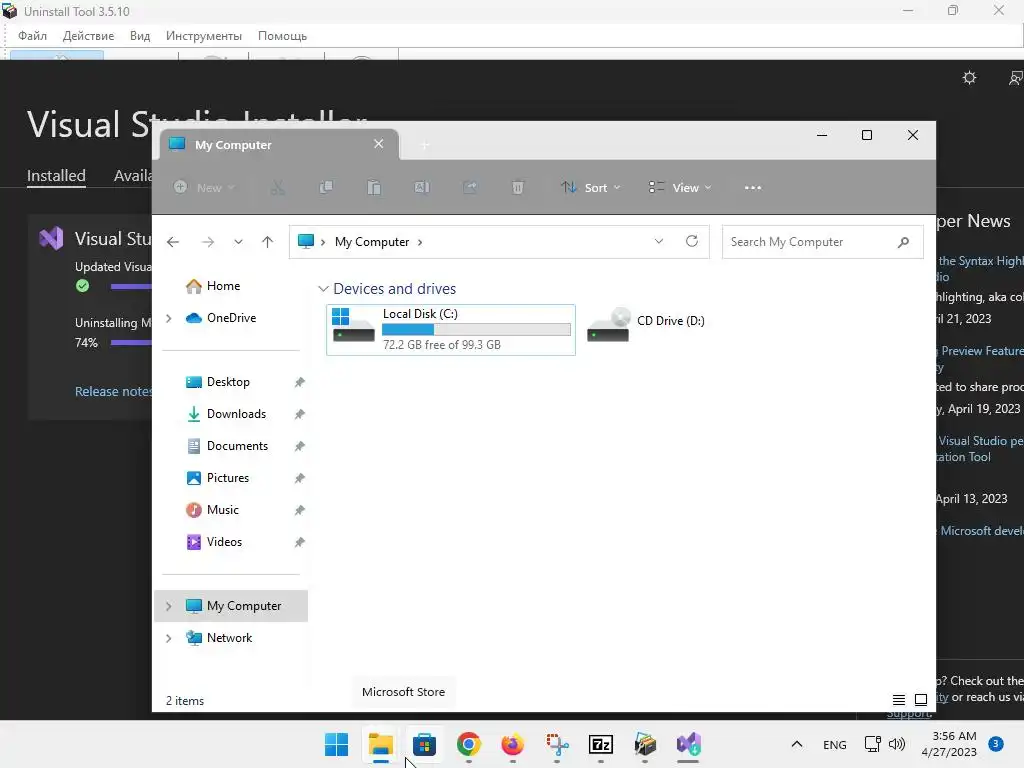Click the ENG language indicator
The image size is (1024, 768).
click(x=835, y=744)
